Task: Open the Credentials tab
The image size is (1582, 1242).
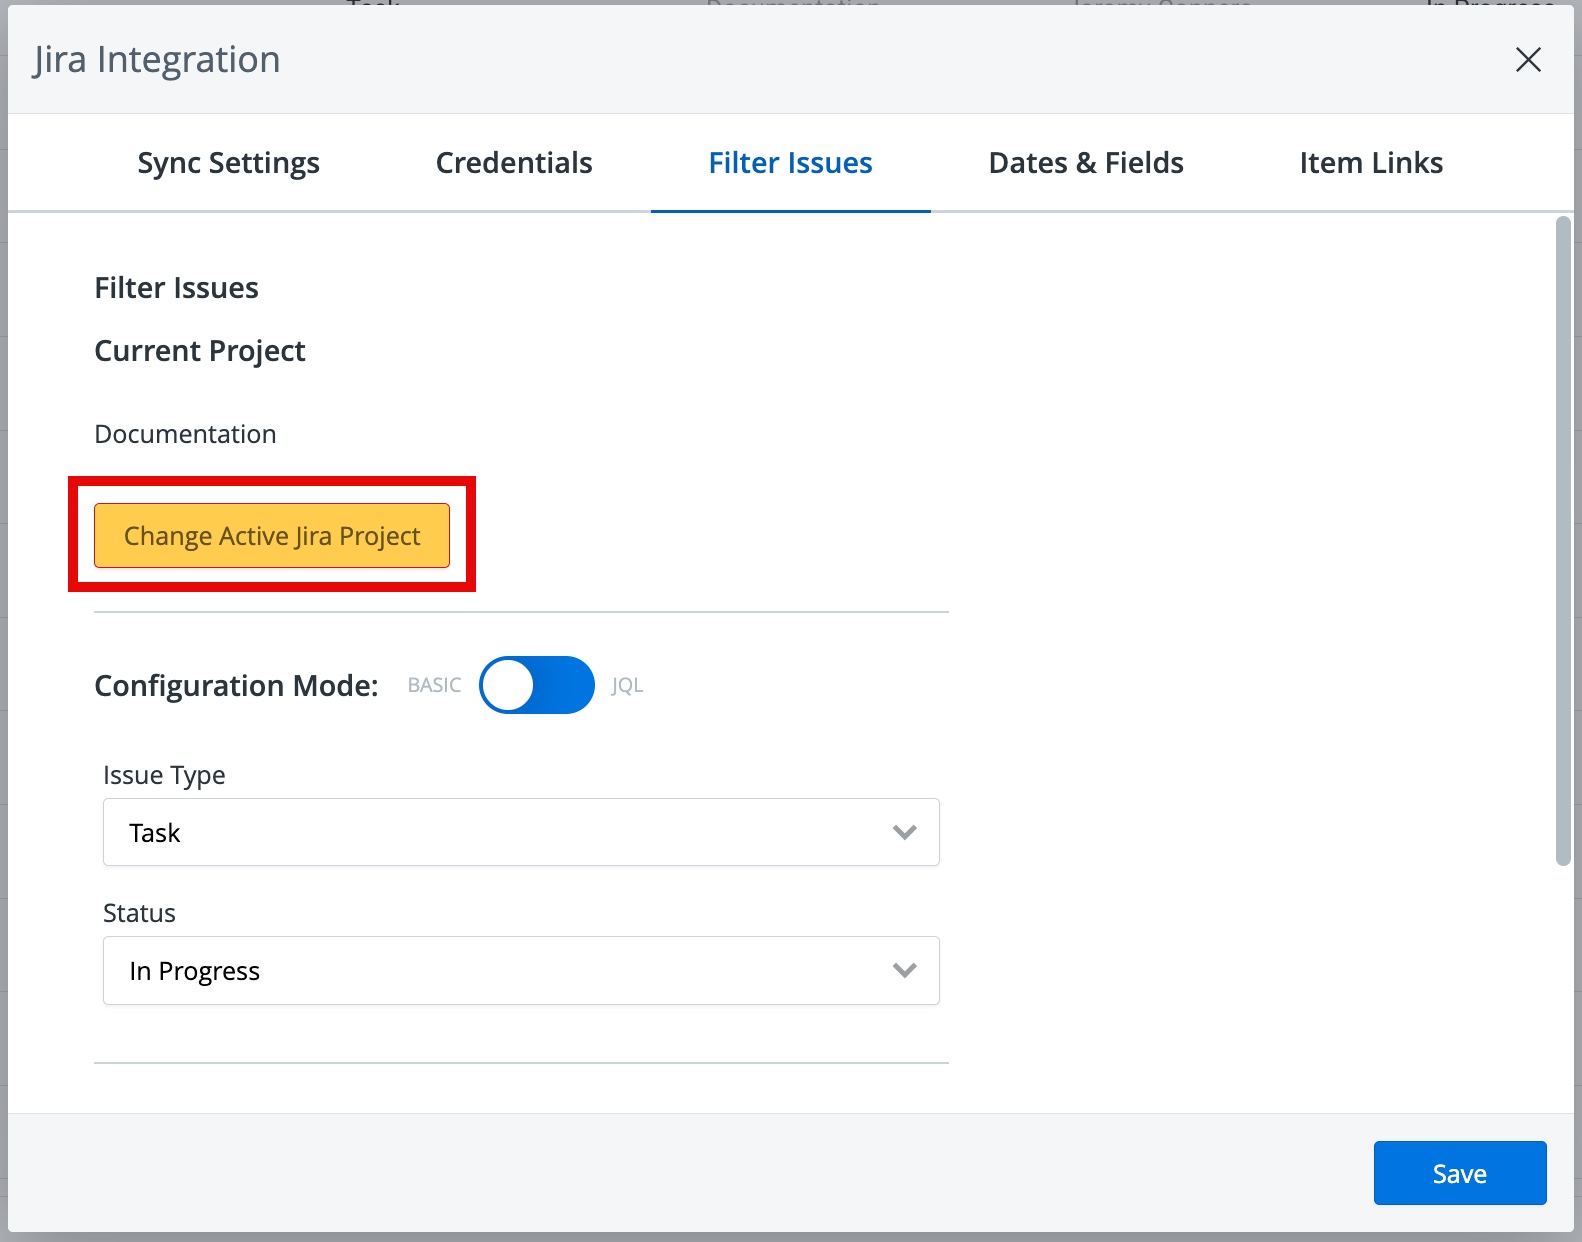Action: [514, 163]
